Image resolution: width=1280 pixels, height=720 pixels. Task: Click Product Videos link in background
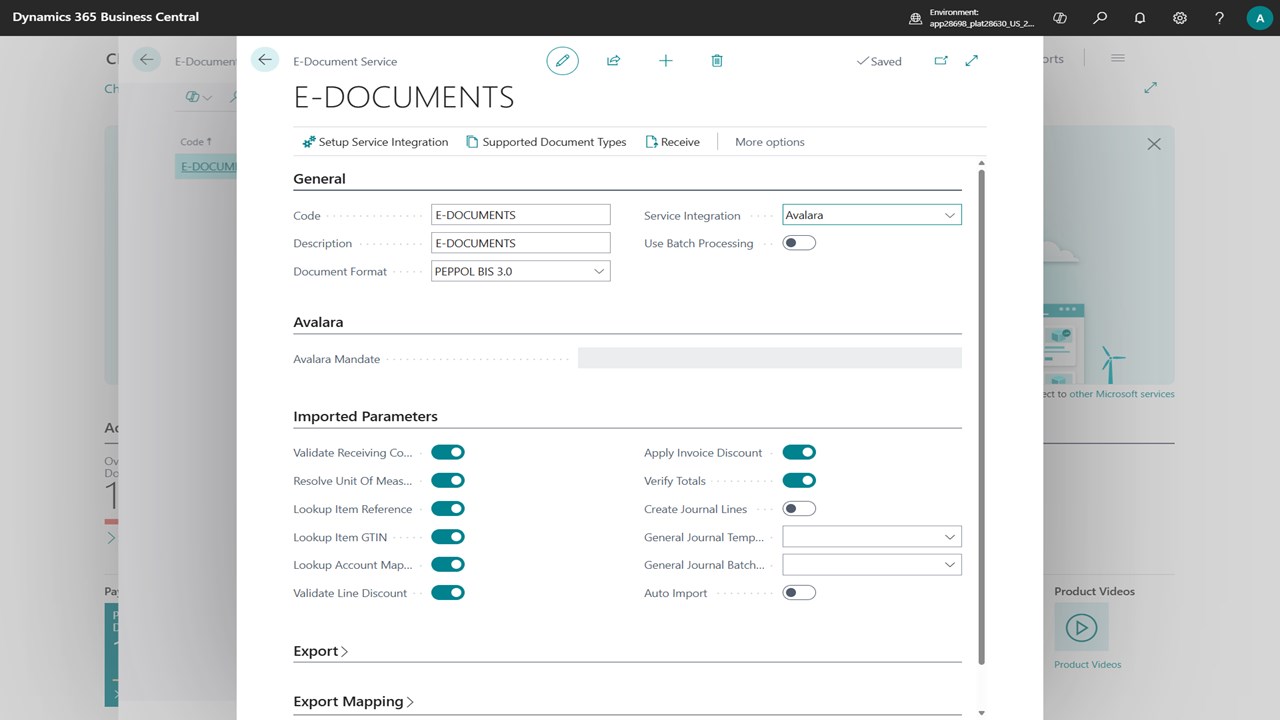1087,665
